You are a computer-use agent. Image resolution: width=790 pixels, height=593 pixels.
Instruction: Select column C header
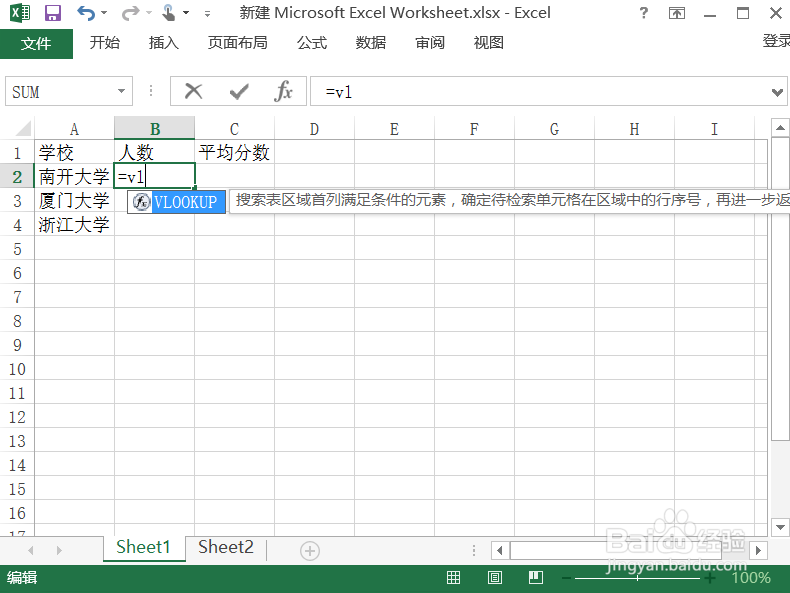click(234, 129)
